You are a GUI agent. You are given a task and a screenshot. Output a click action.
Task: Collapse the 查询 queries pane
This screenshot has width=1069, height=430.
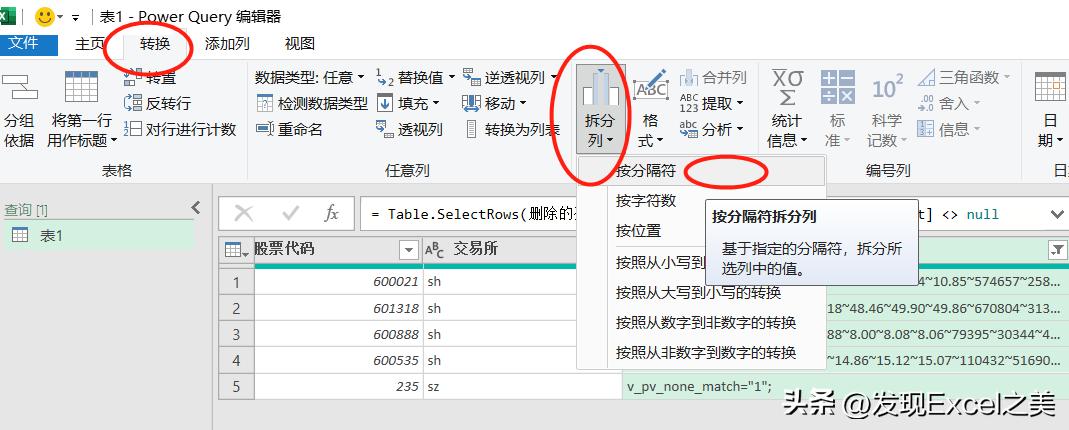click(x=196, y=207)
